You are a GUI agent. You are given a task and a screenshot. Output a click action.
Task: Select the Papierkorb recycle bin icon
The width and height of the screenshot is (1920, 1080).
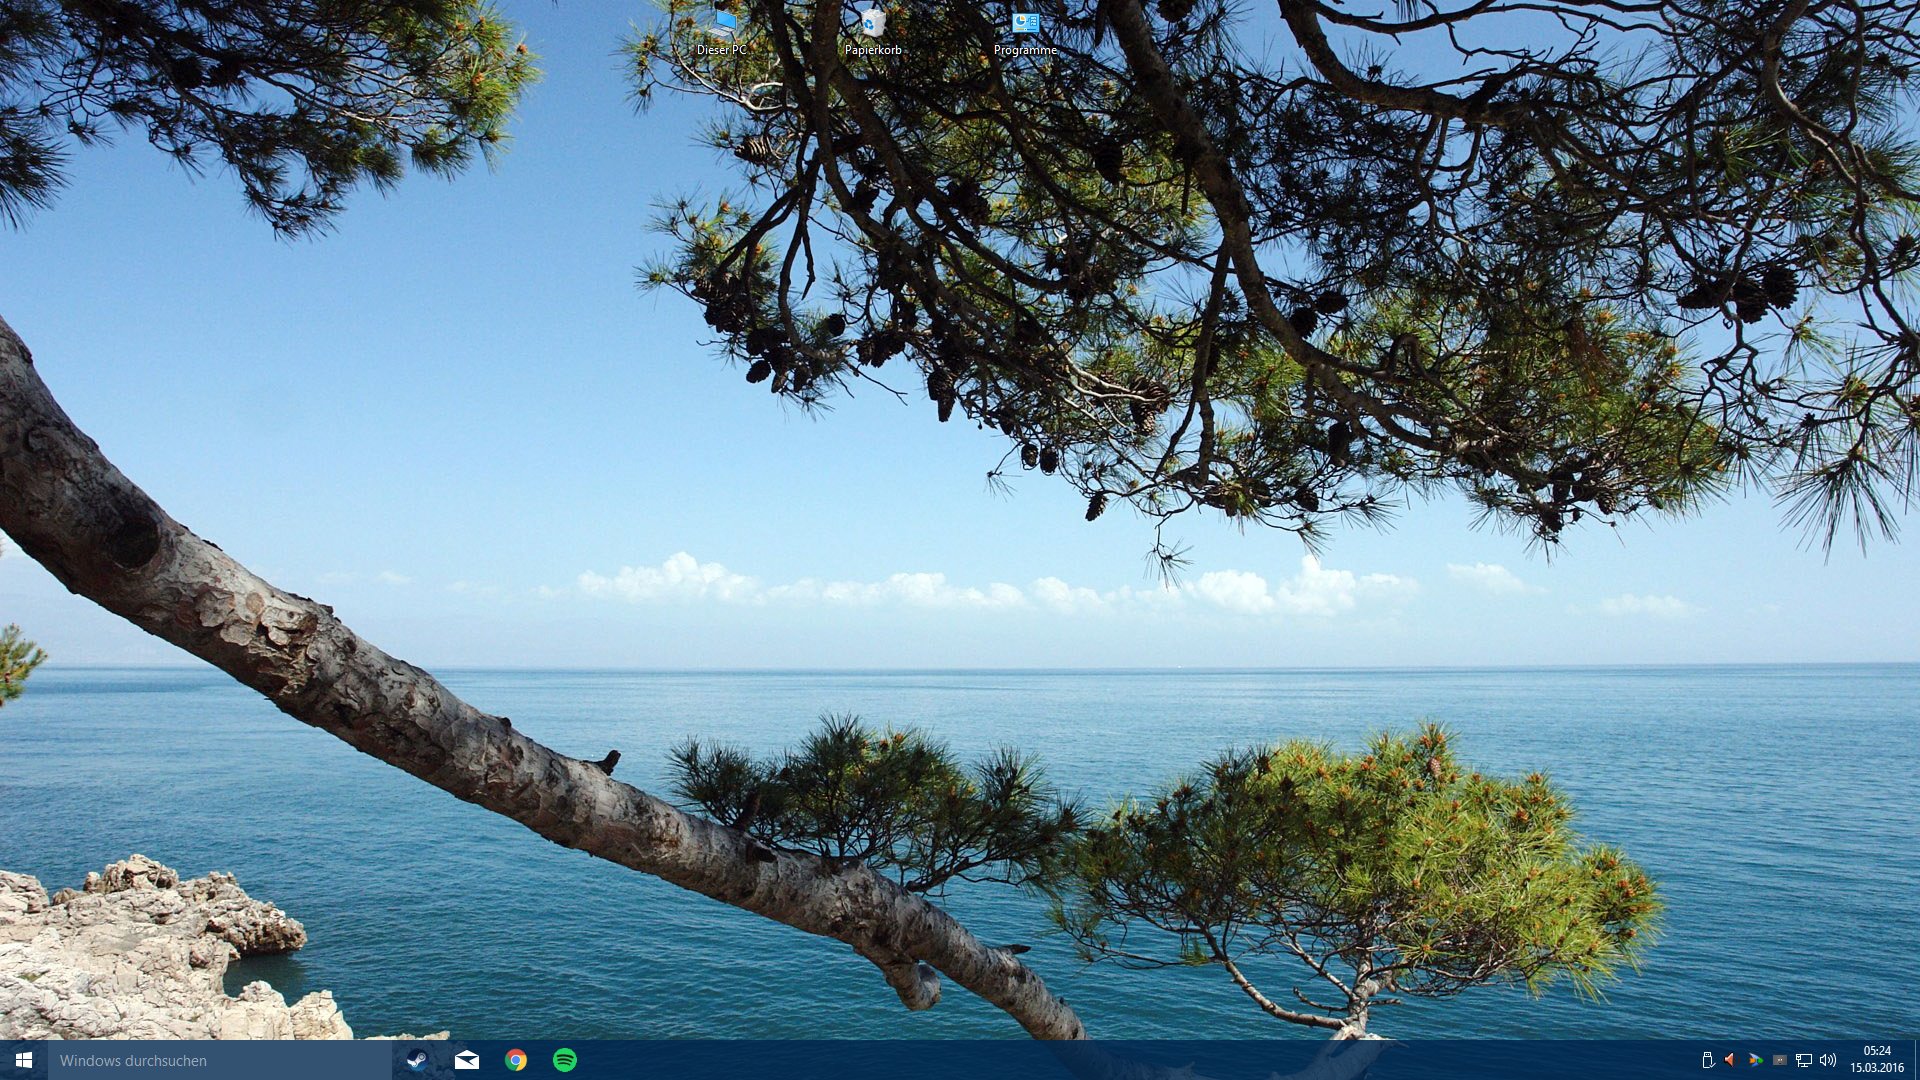(x=873, y=22)
